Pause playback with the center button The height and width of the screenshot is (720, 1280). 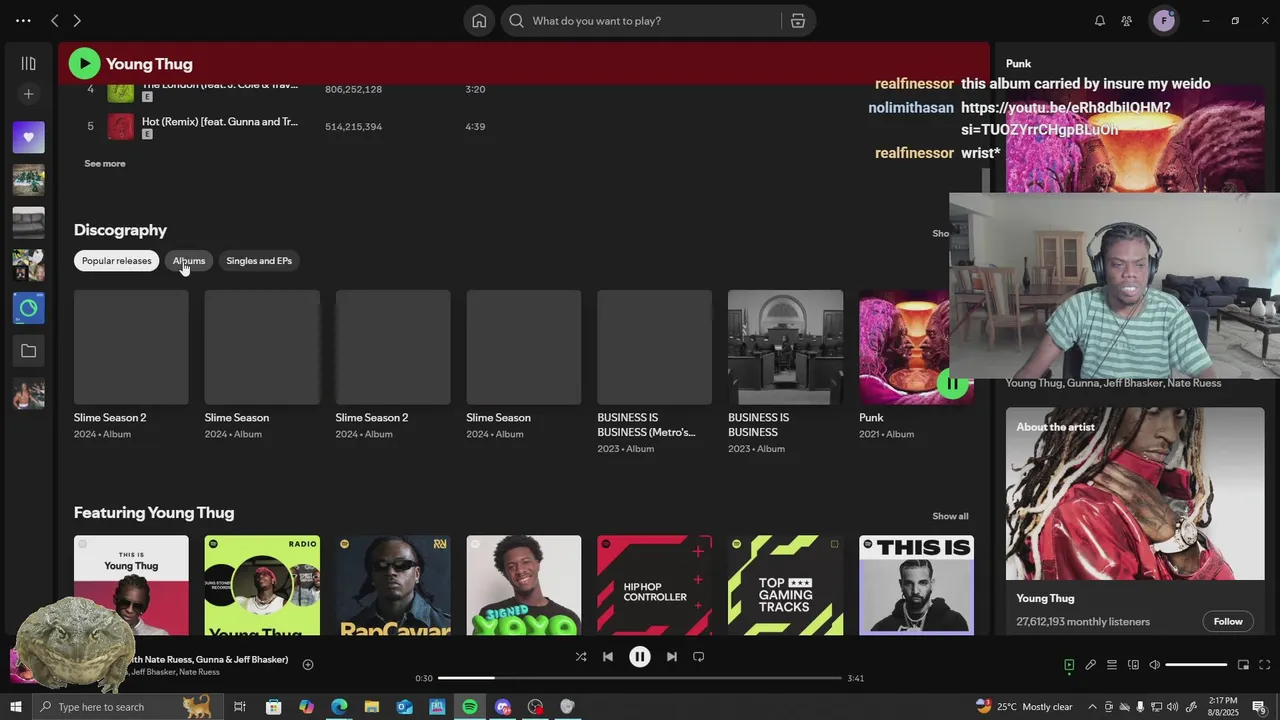[640, 657]
